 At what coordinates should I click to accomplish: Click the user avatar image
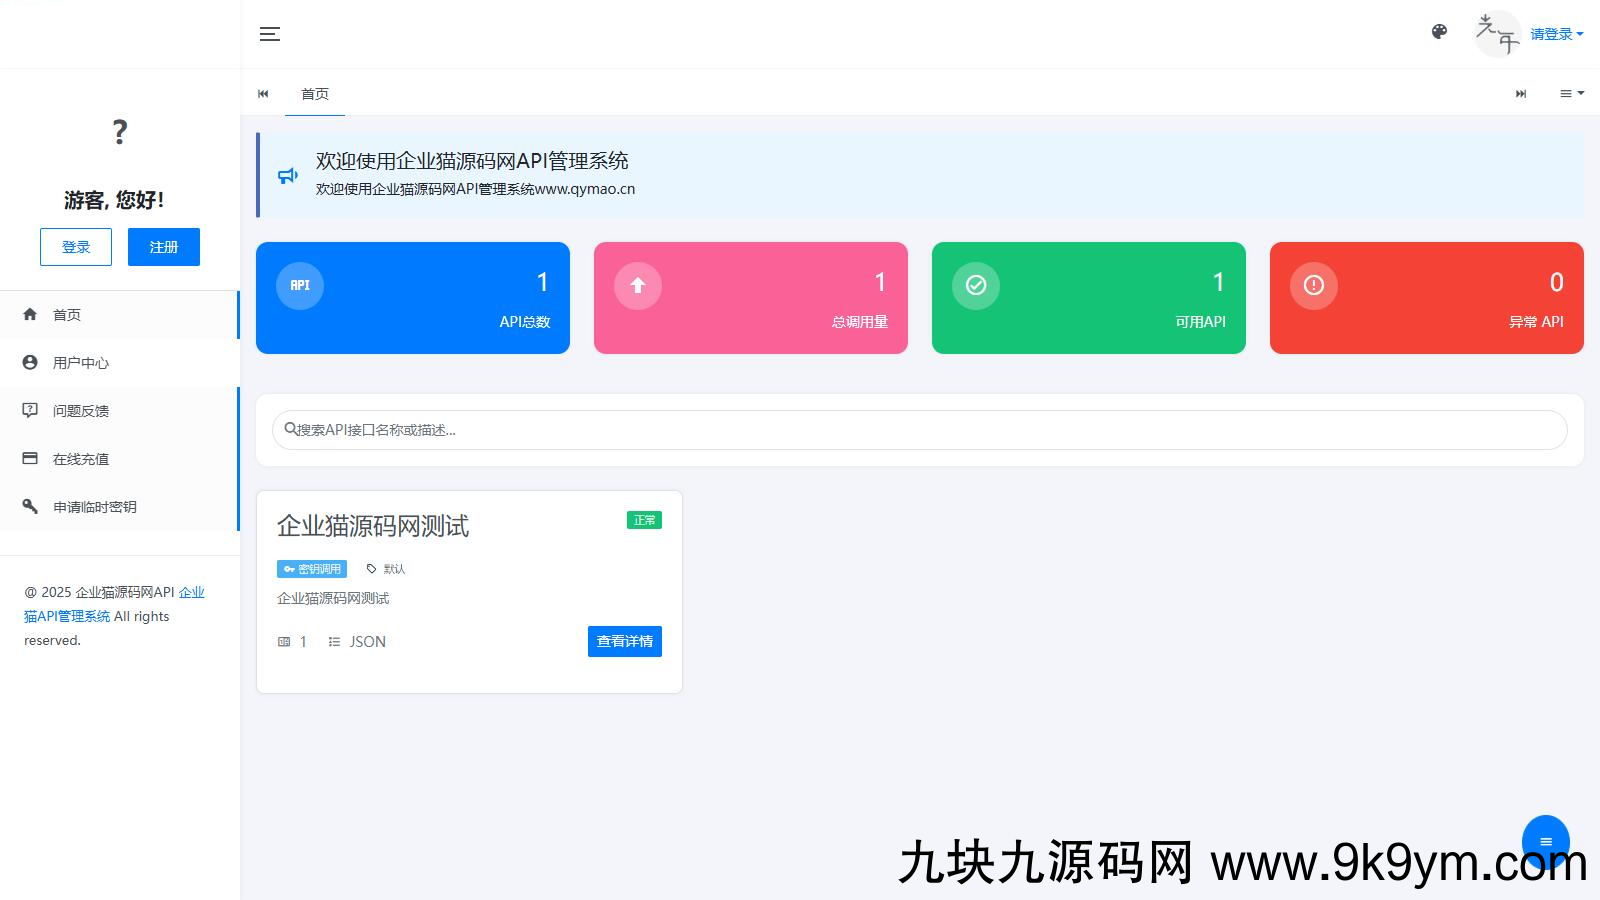tap(1497, 34)
